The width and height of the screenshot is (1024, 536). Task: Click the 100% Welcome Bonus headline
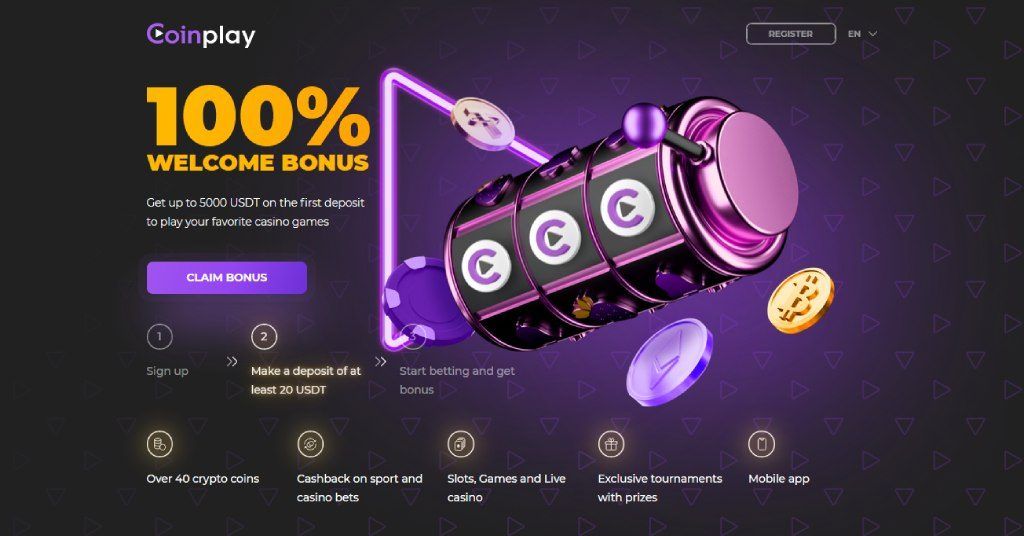point(259,129)
